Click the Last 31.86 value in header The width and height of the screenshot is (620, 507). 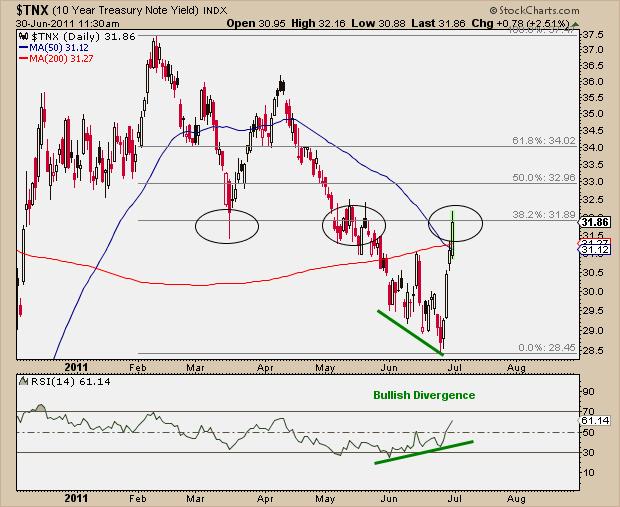pos(438,23)
